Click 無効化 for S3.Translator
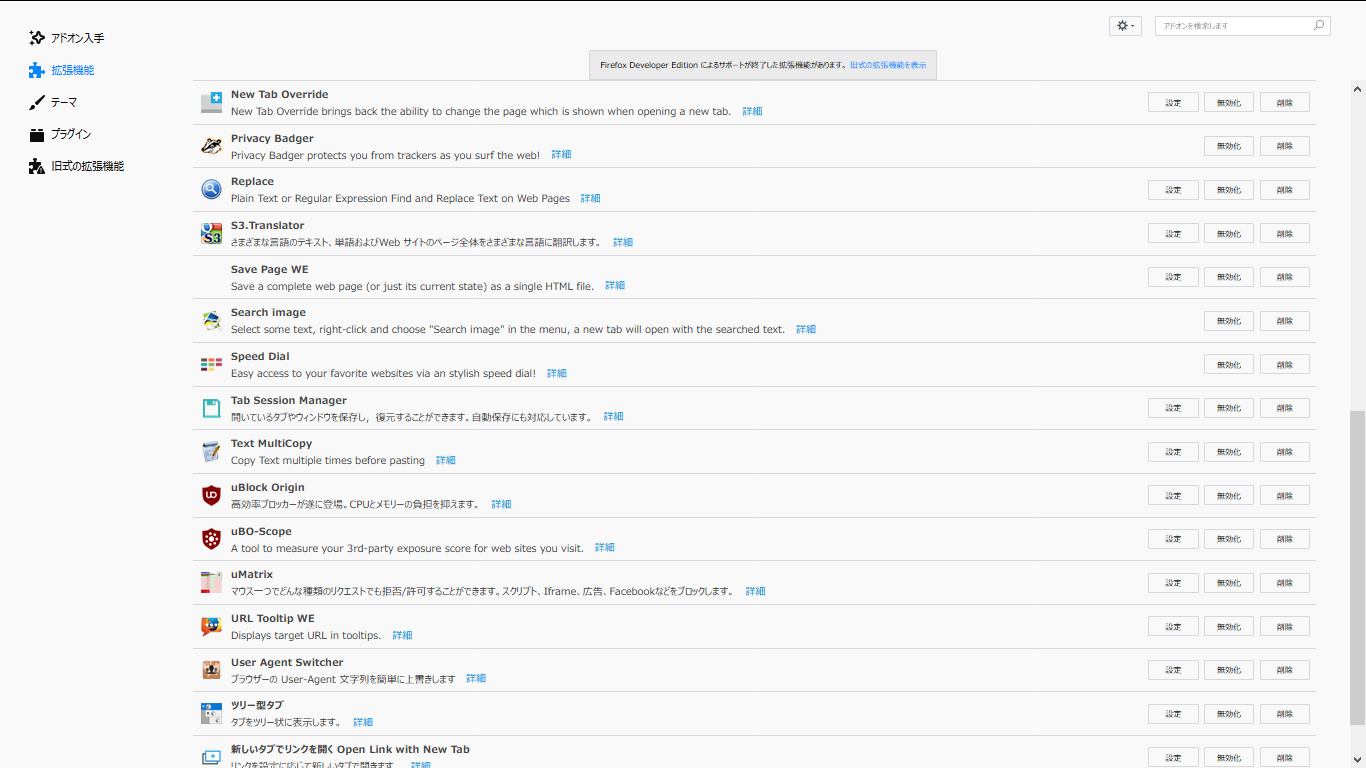This screenshot has width=1366, height=768. [1229, 233]
